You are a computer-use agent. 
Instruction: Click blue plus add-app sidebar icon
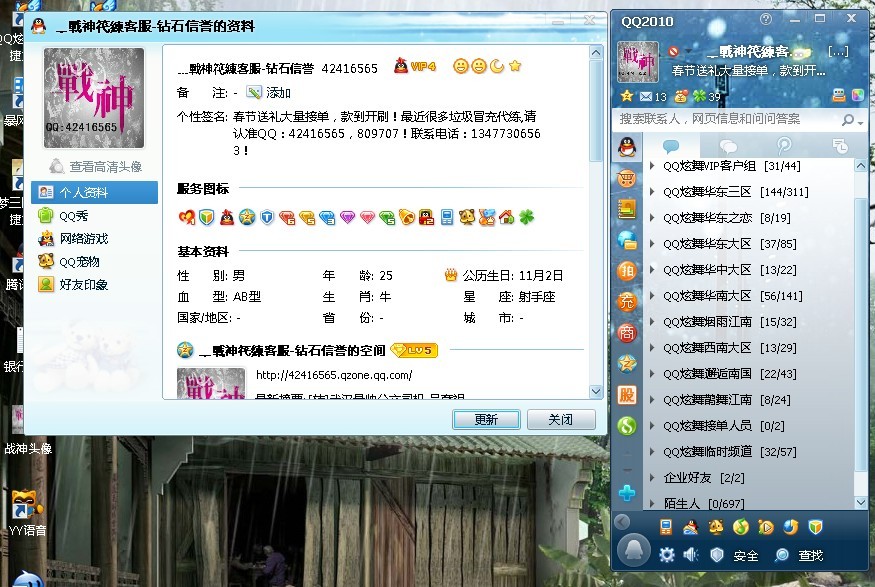tap(627, 493)
